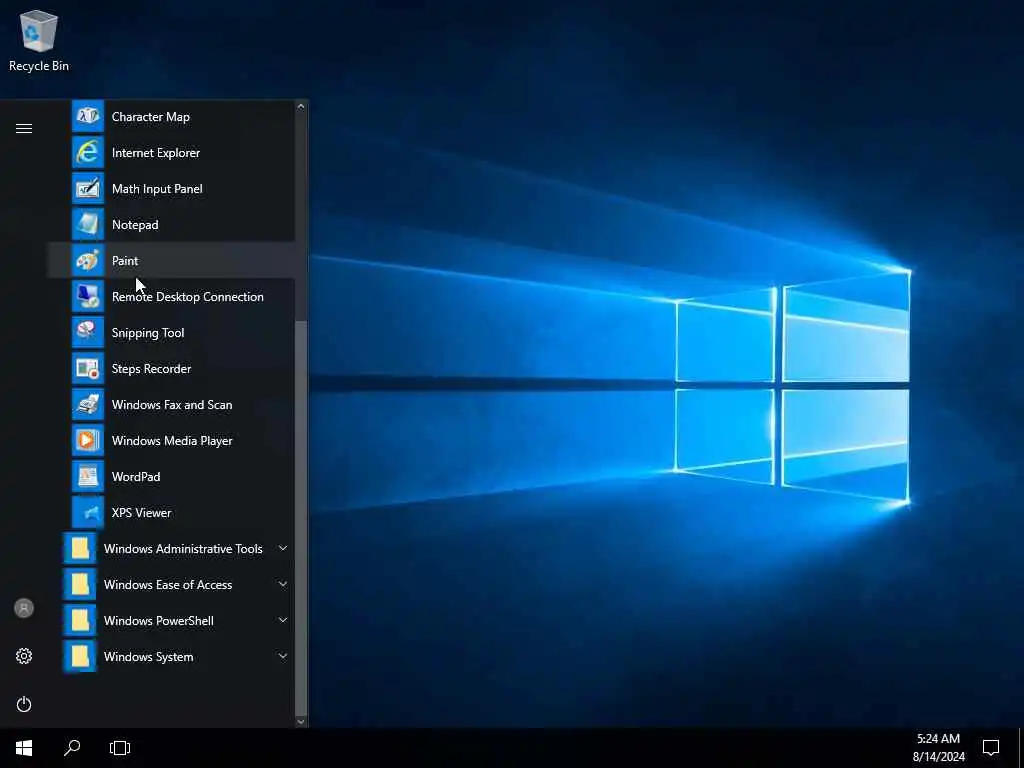Open Snipping Tool via its scissors icon
Screen dimensions: 1024x768
(x=88, y=332)
